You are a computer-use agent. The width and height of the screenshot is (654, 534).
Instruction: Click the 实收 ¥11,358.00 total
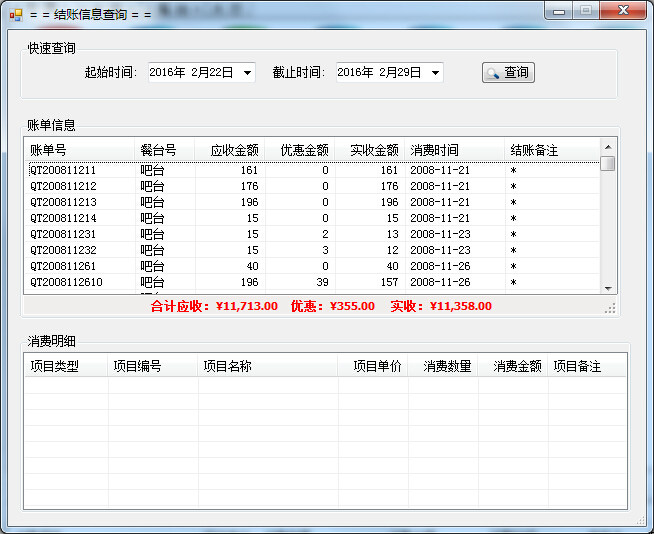point(441,306)
